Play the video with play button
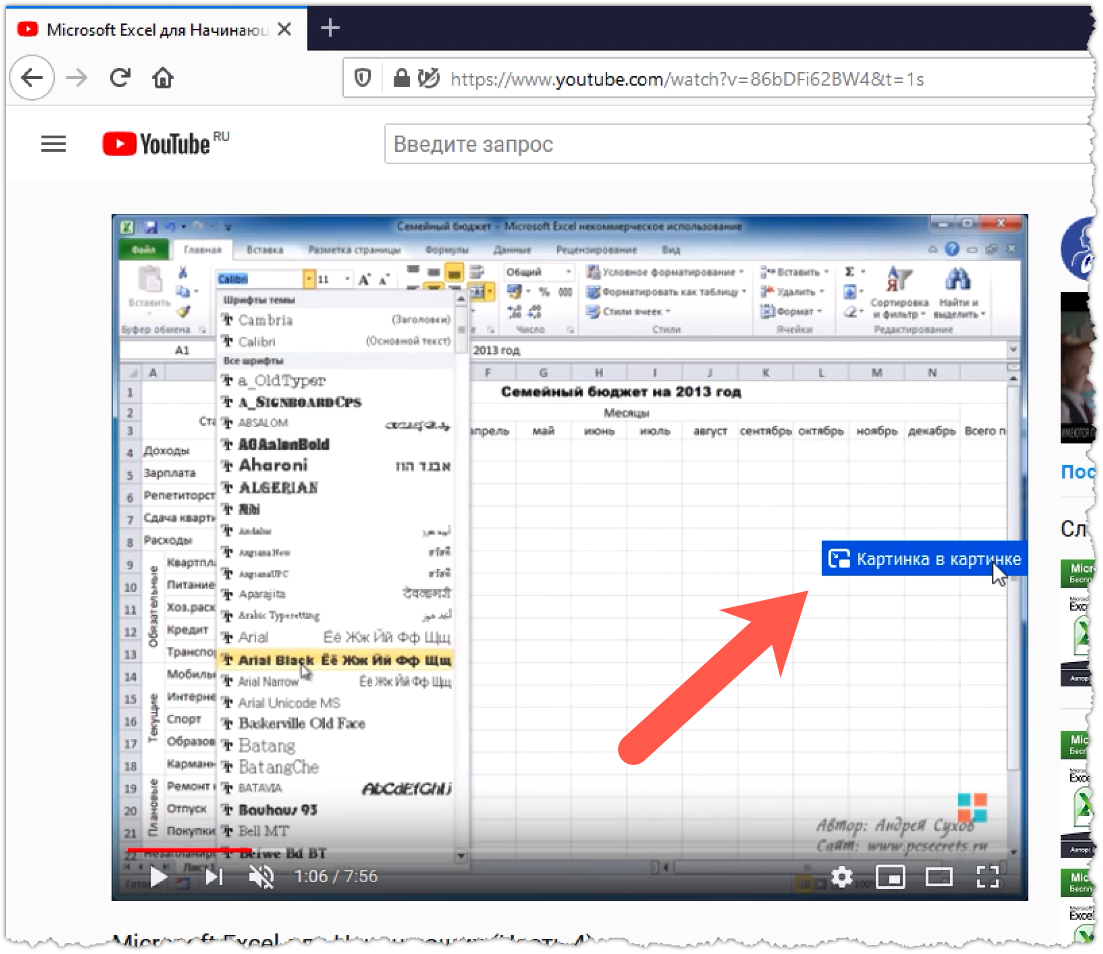The width and height of the screenshot is (1103, 954). click(x=159, y=877)
